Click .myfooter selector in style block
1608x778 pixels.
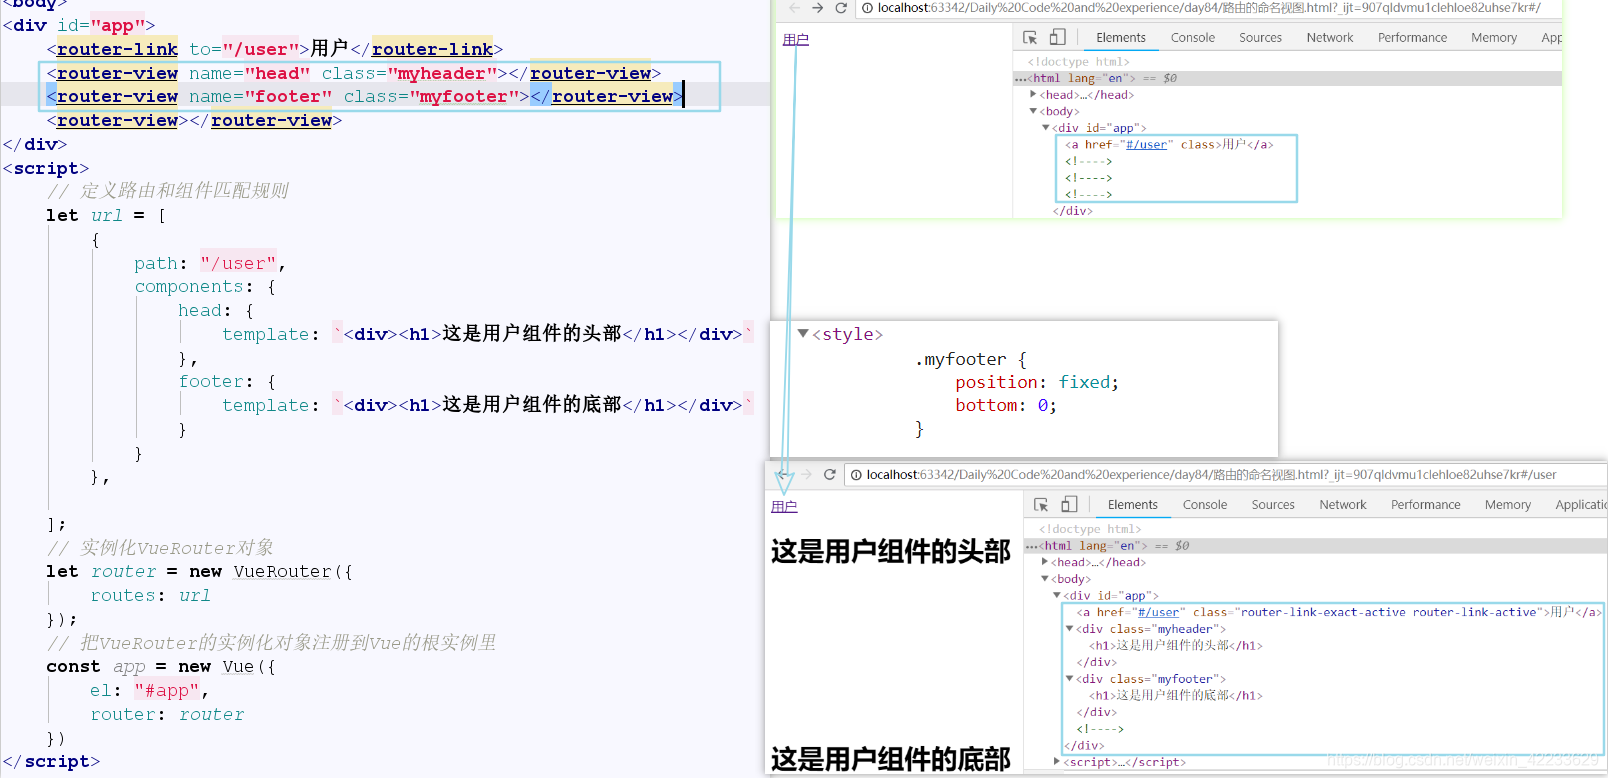click(961, 360)
